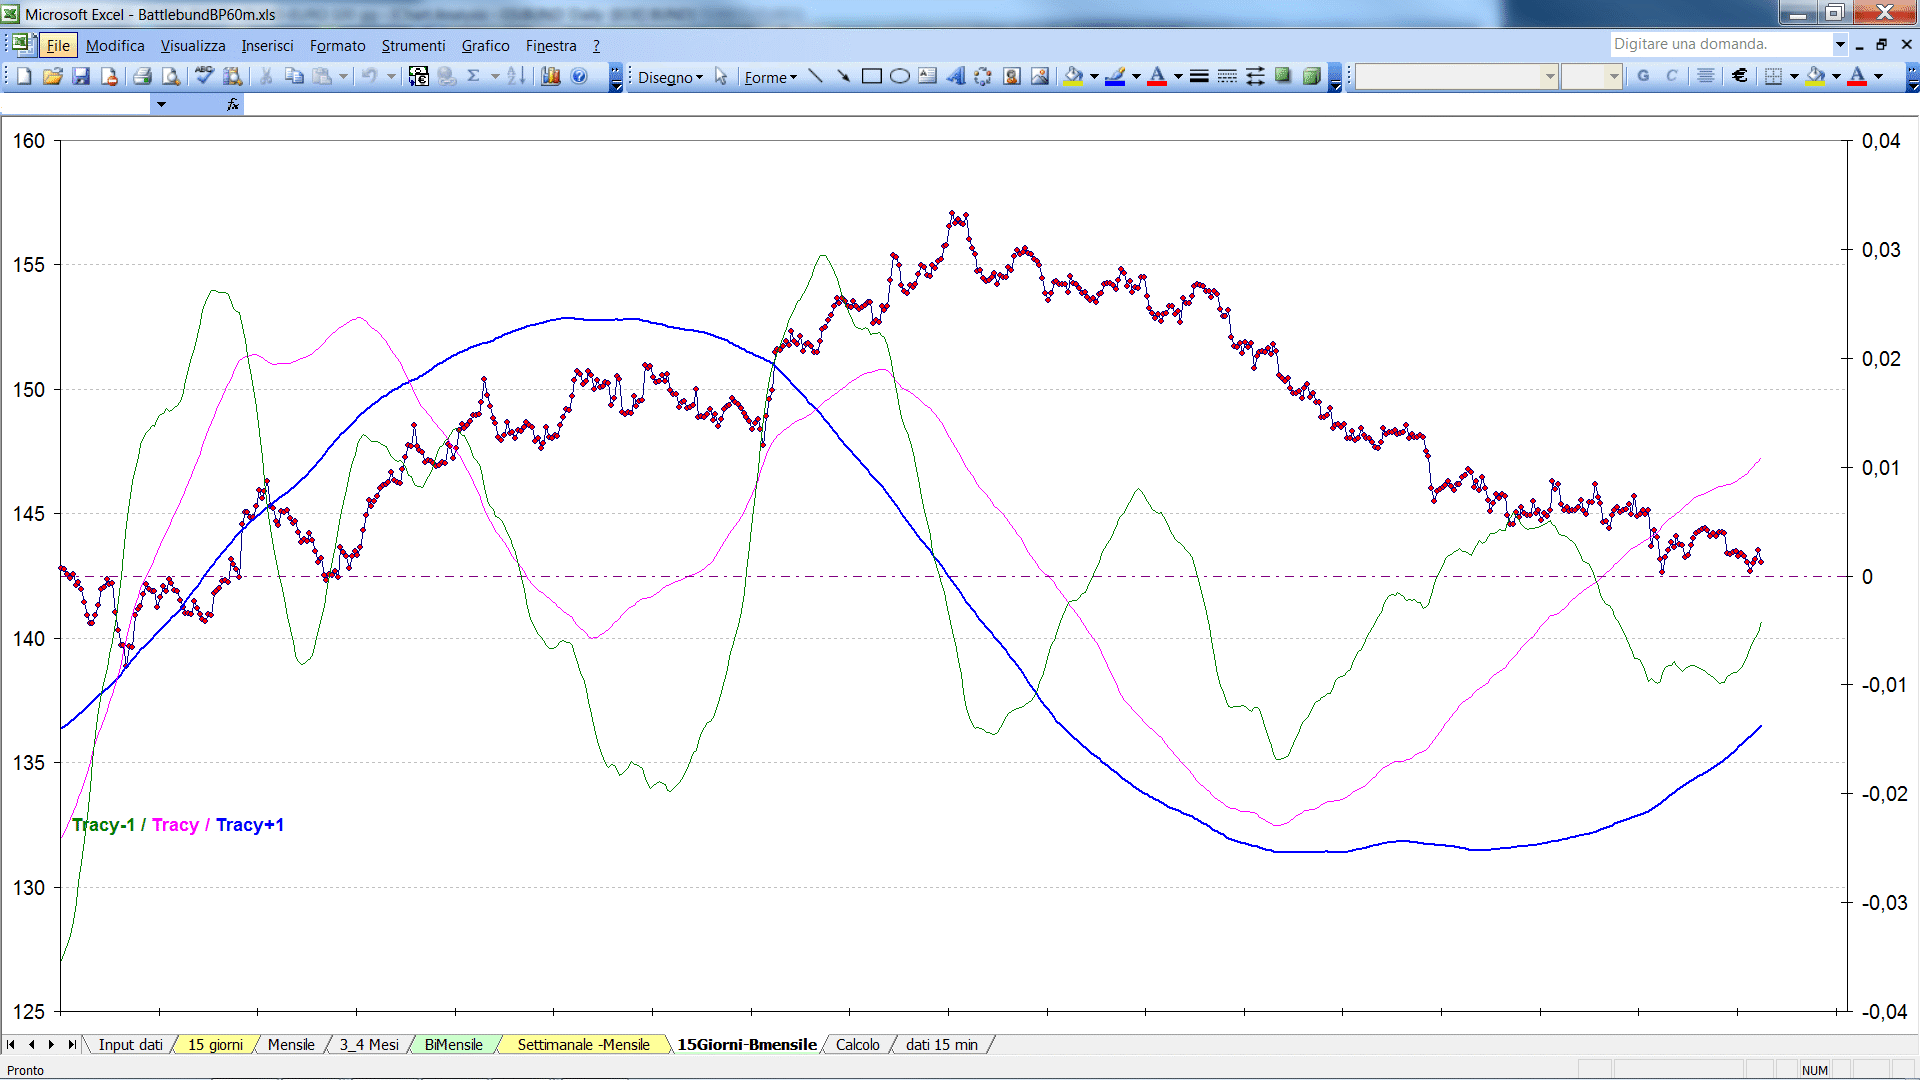Create a new blank workbook
The height and width of the screenshot is (1080, 1920).
click(x=25, y=76)
